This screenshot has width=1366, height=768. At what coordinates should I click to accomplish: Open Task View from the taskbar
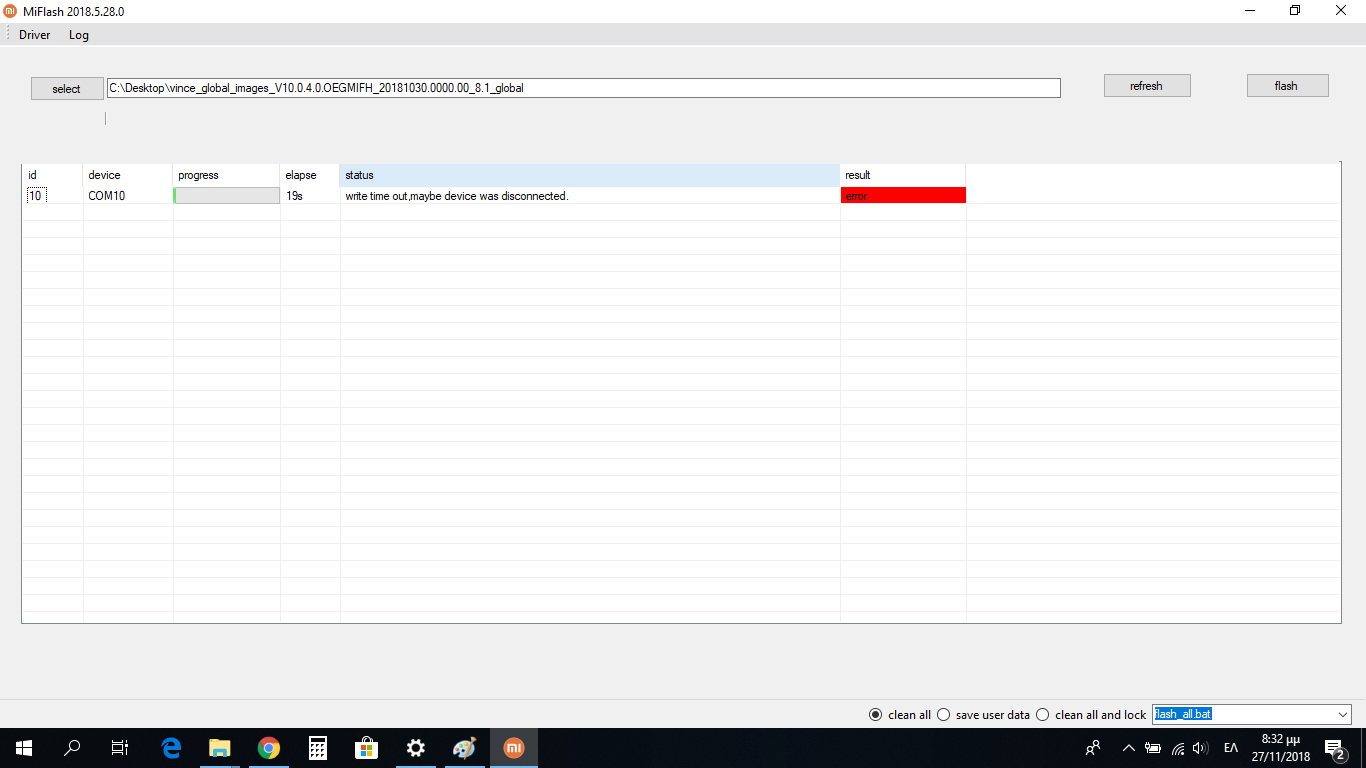120,748
